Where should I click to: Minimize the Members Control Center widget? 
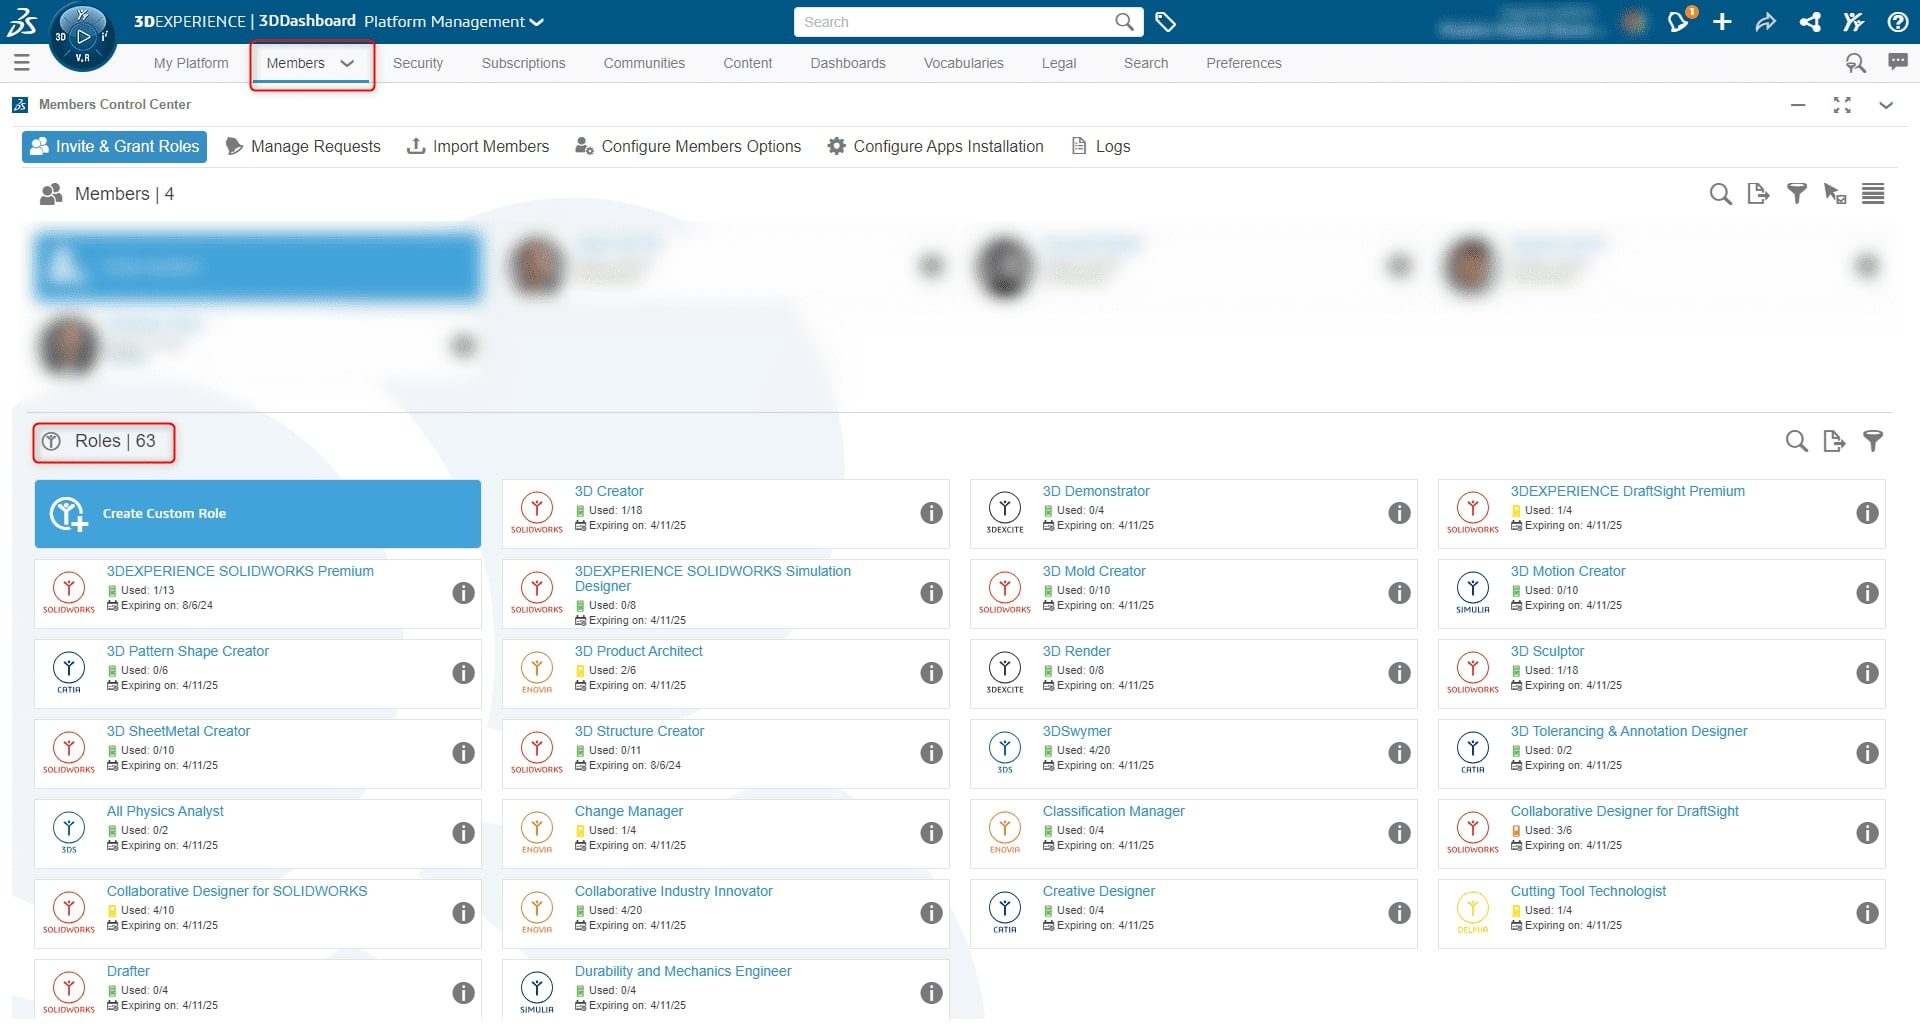1798,105
